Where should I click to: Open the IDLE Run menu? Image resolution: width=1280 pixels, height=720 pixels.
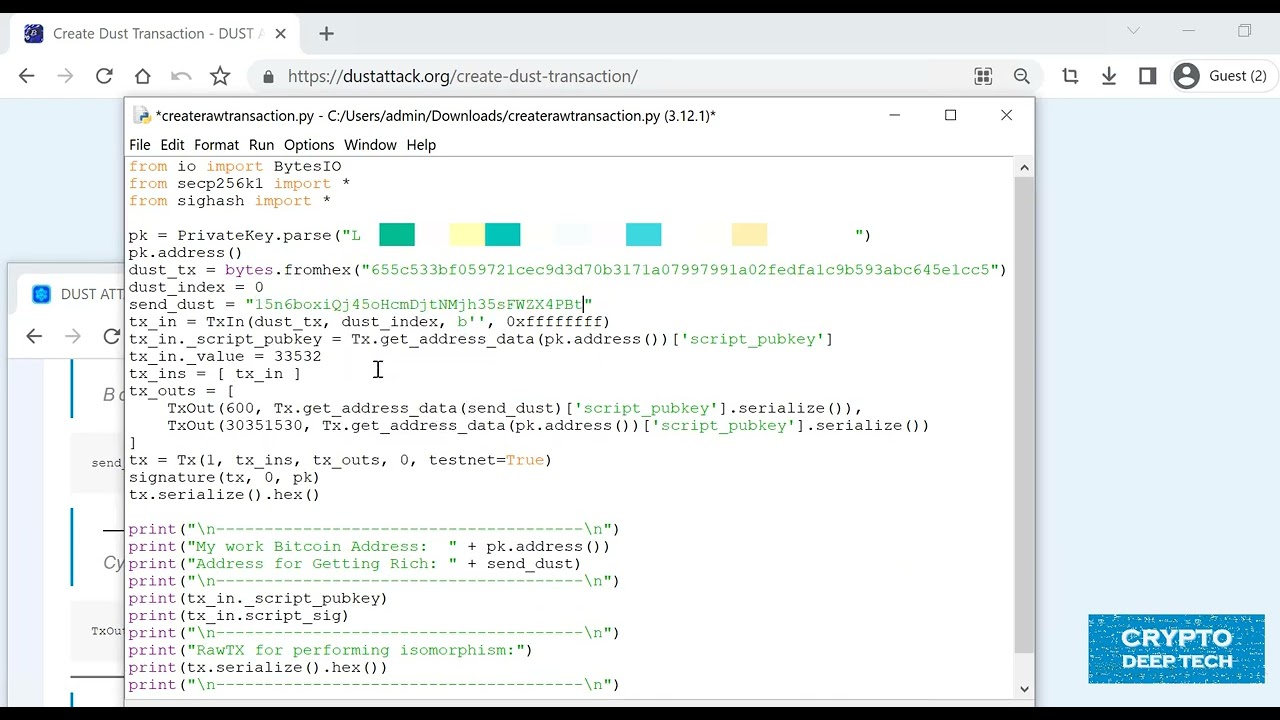pos(261,145)
